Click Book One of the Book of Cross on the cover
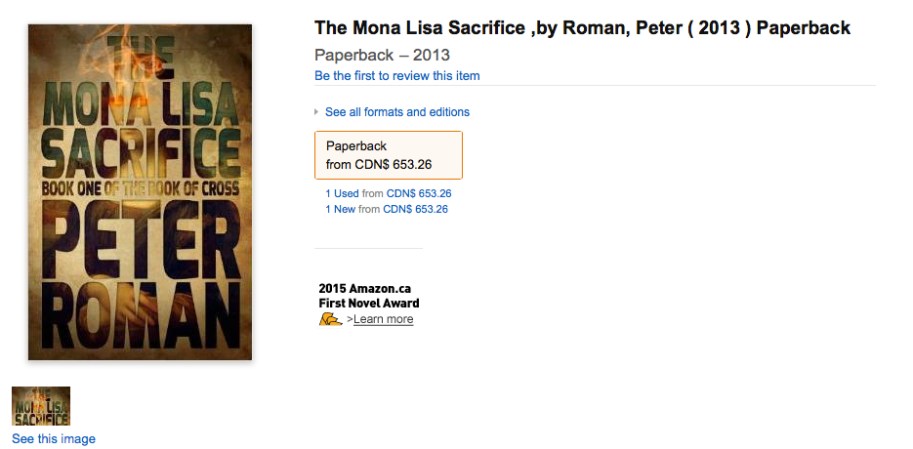 (140, 187)
